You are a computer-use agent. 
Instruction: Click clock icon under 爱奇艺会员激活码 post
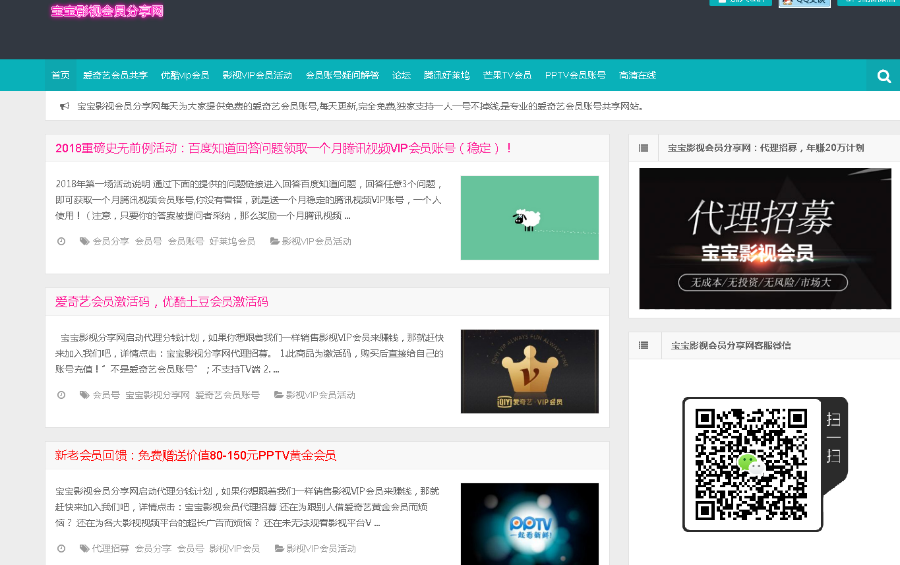click(61, 395)
